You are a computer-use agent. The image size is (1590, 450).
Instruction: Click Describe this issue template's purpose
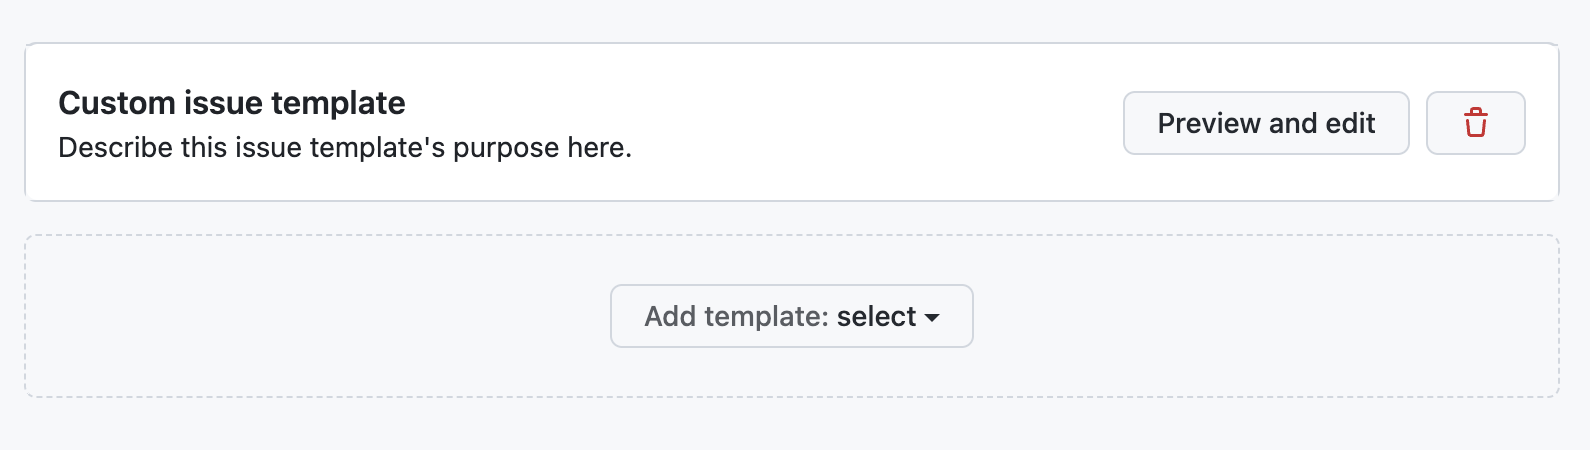coord(345,148)
